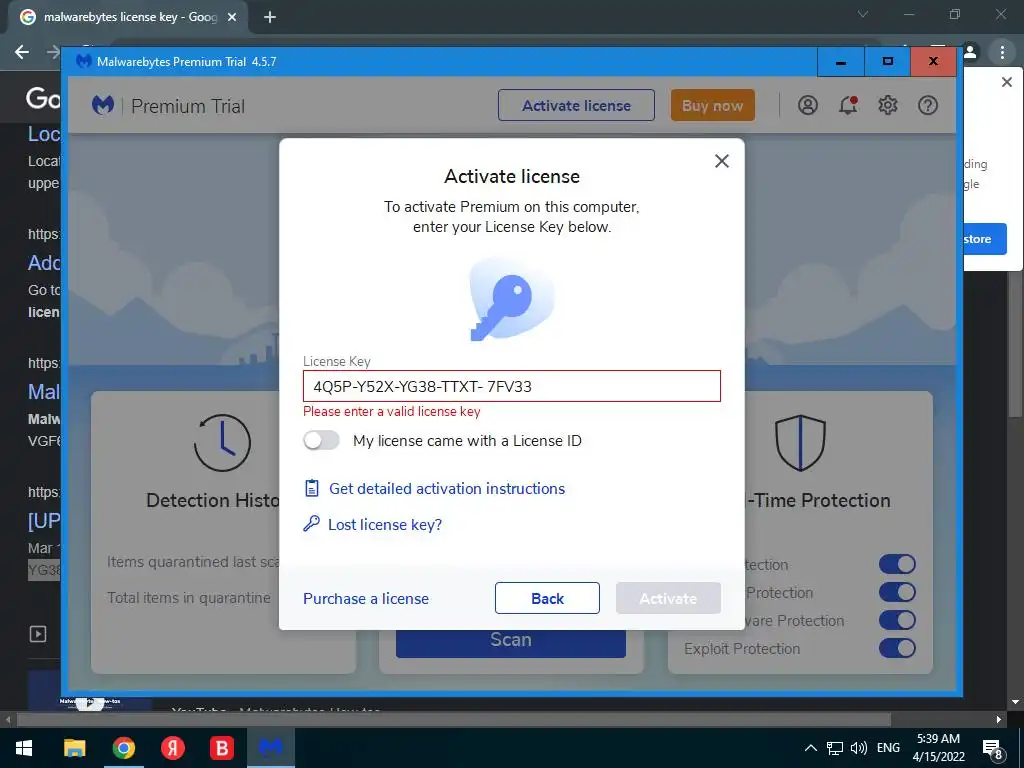Open the Lost license key? link
This screenshot has height=768, width=1024.
[385, 524]
